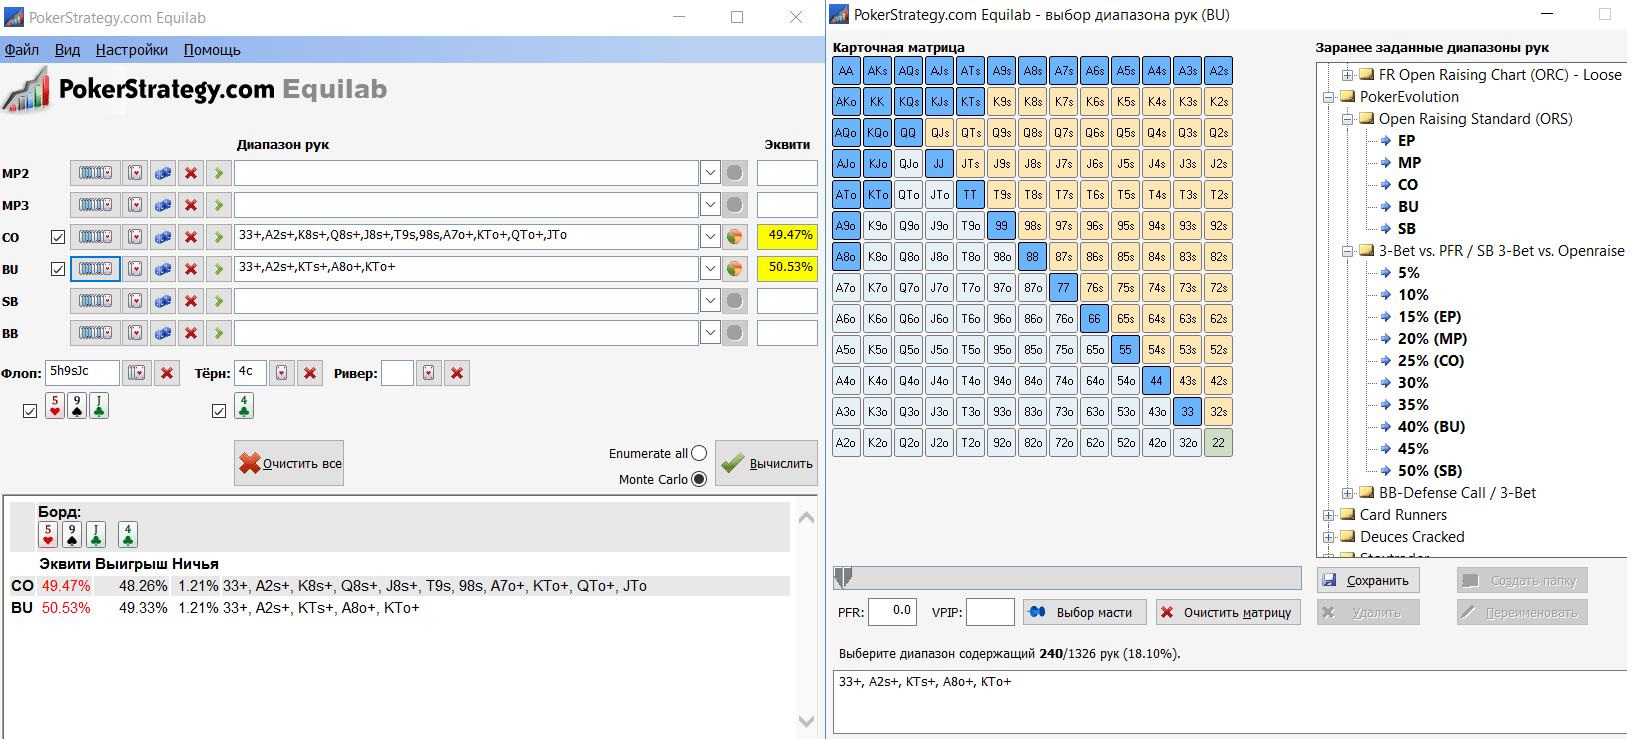Open river card selector icon

[428, 373]
